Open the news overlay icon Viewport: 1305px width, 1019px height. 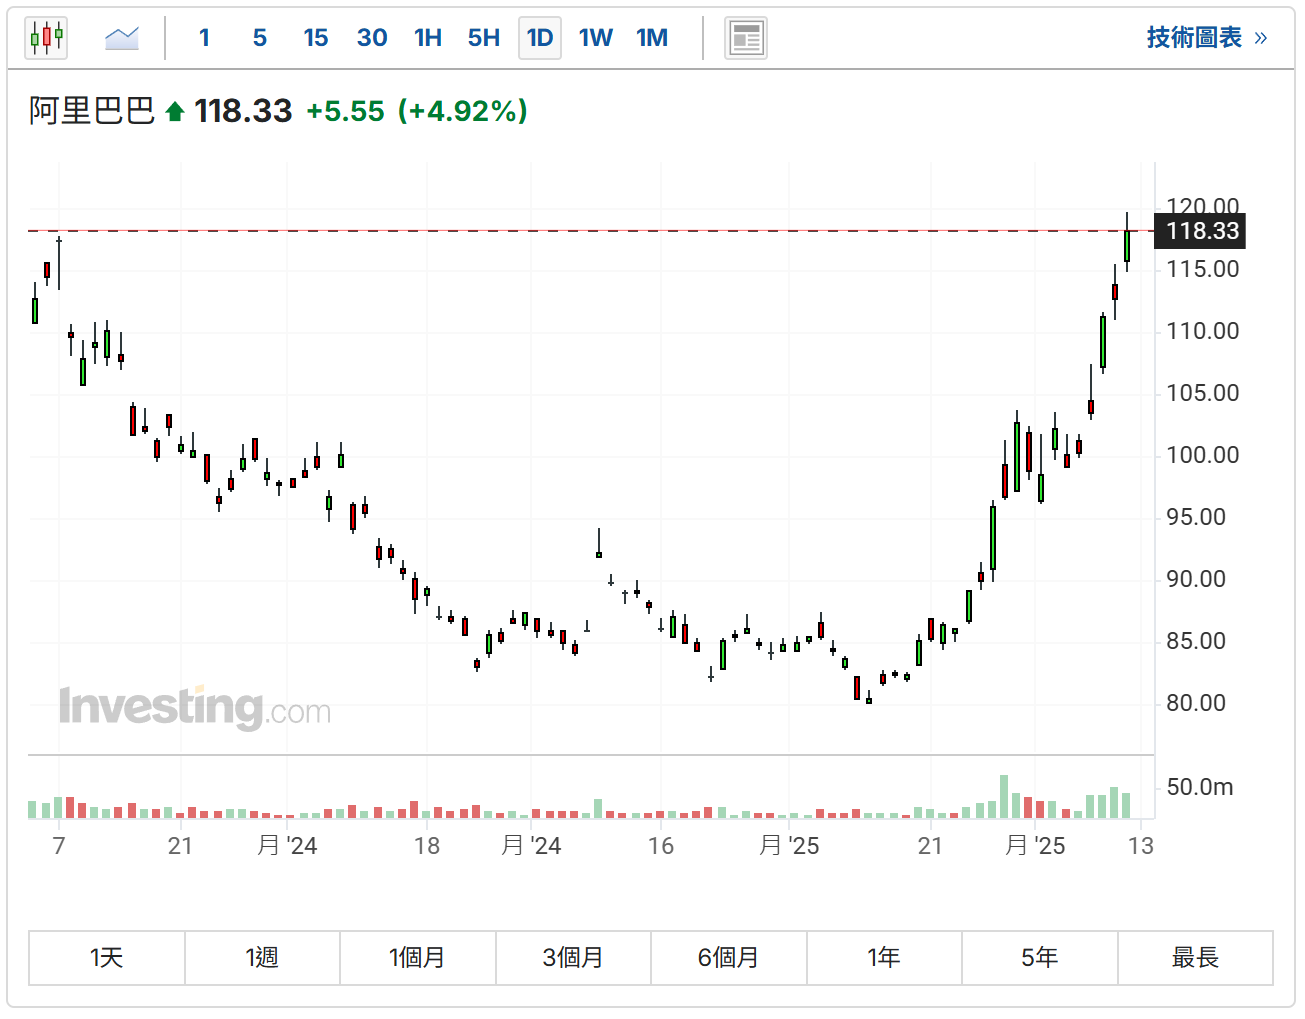click(x=746, y=38)
